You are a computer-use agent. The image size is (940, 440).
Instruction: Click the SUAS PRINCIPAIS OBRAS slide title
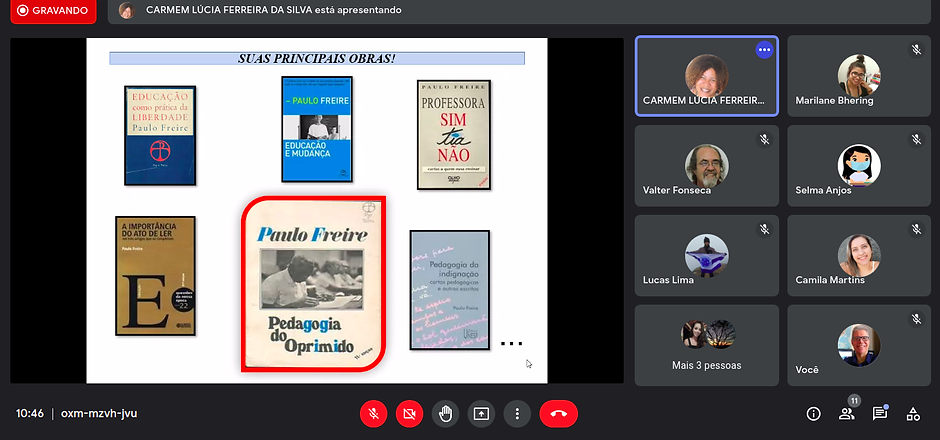point(317,58)
